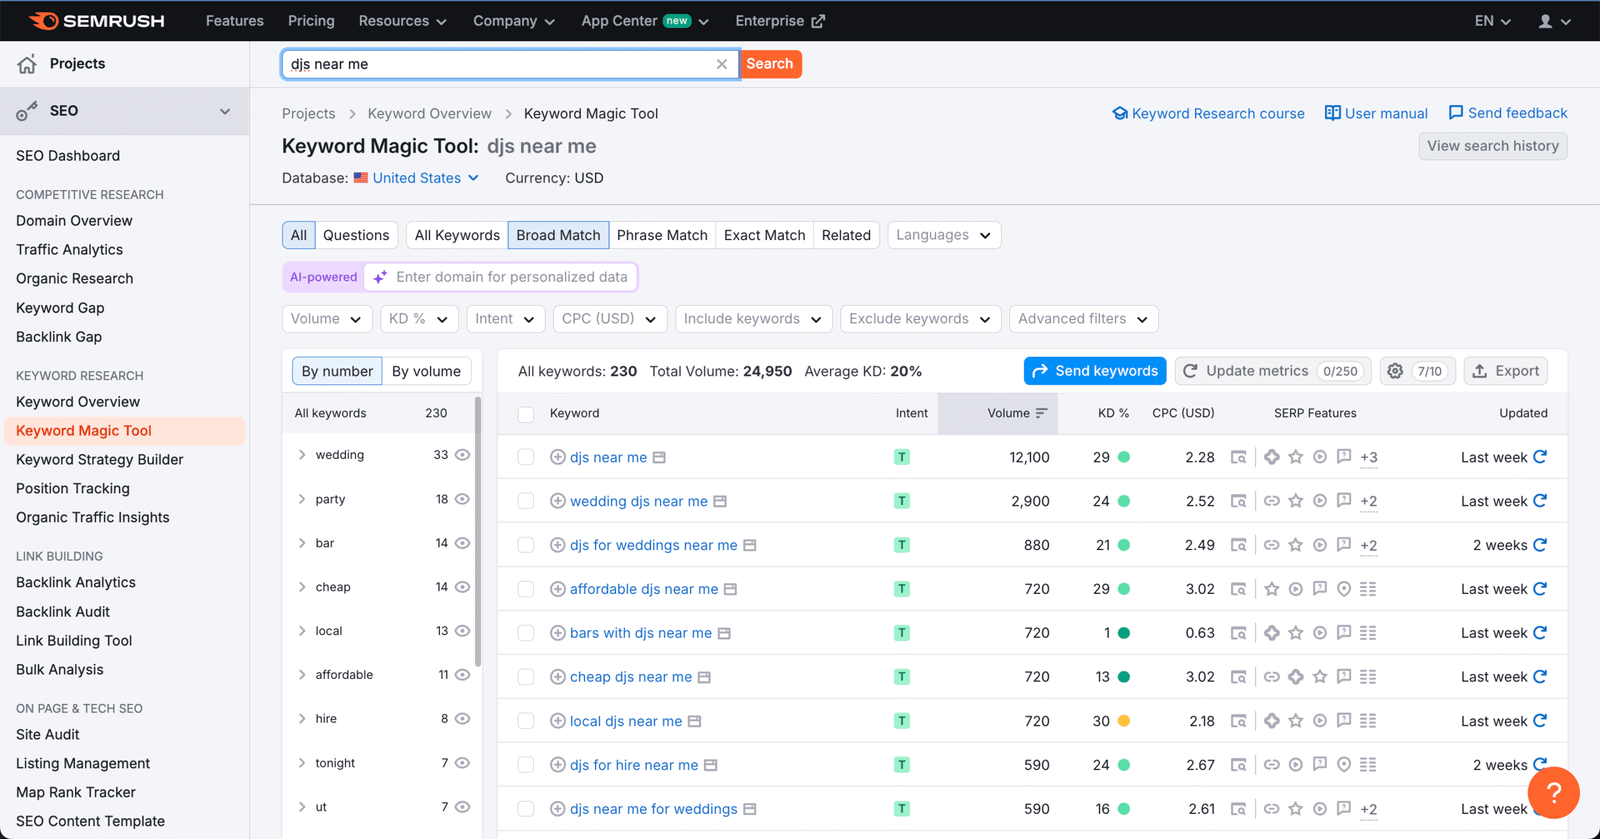Click the Send keywords button
Image resolution: width=1600 pixels, height=839 pixels.
click(1095, 371)
